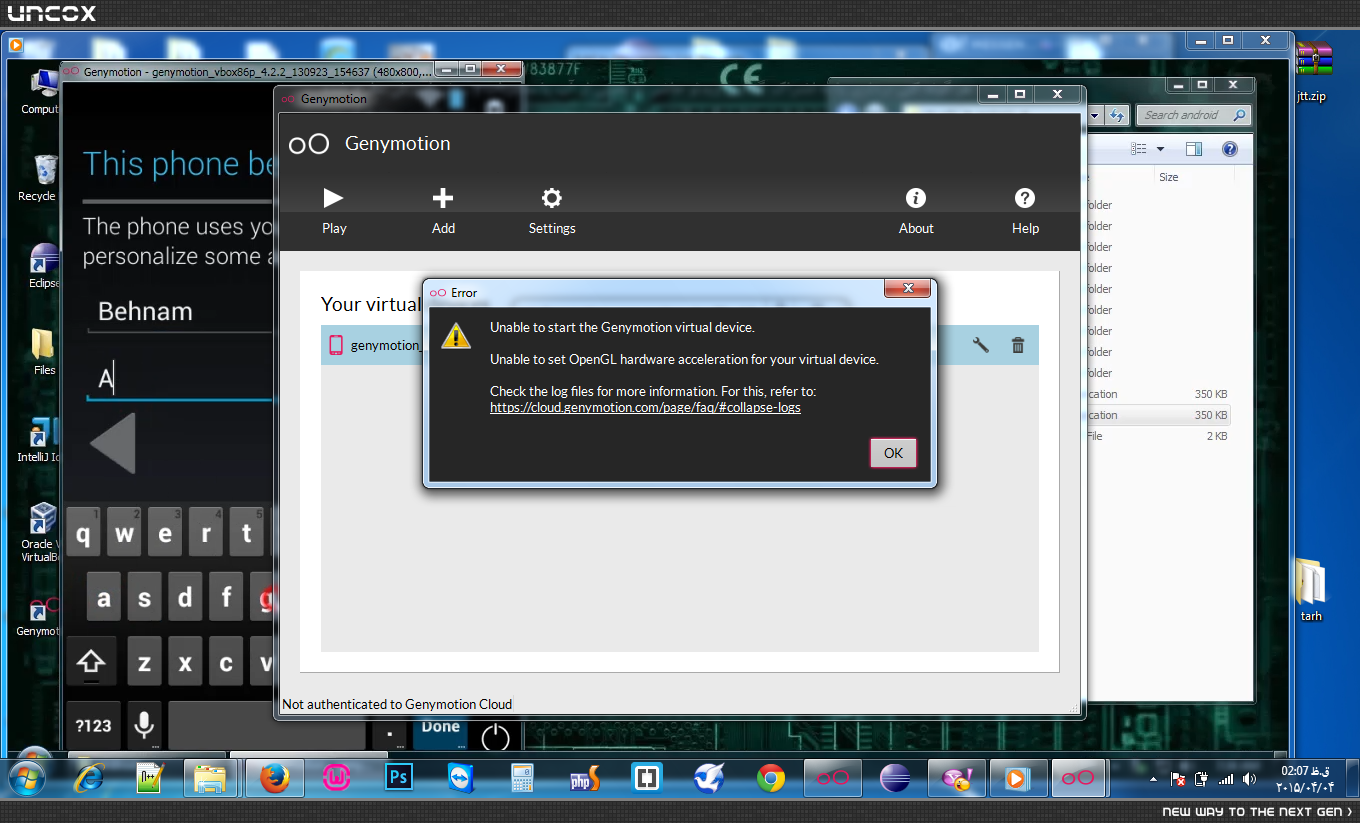The image size is (1360, 823).
Task: Click OK in the Error dialog
Action: (893, 453)
